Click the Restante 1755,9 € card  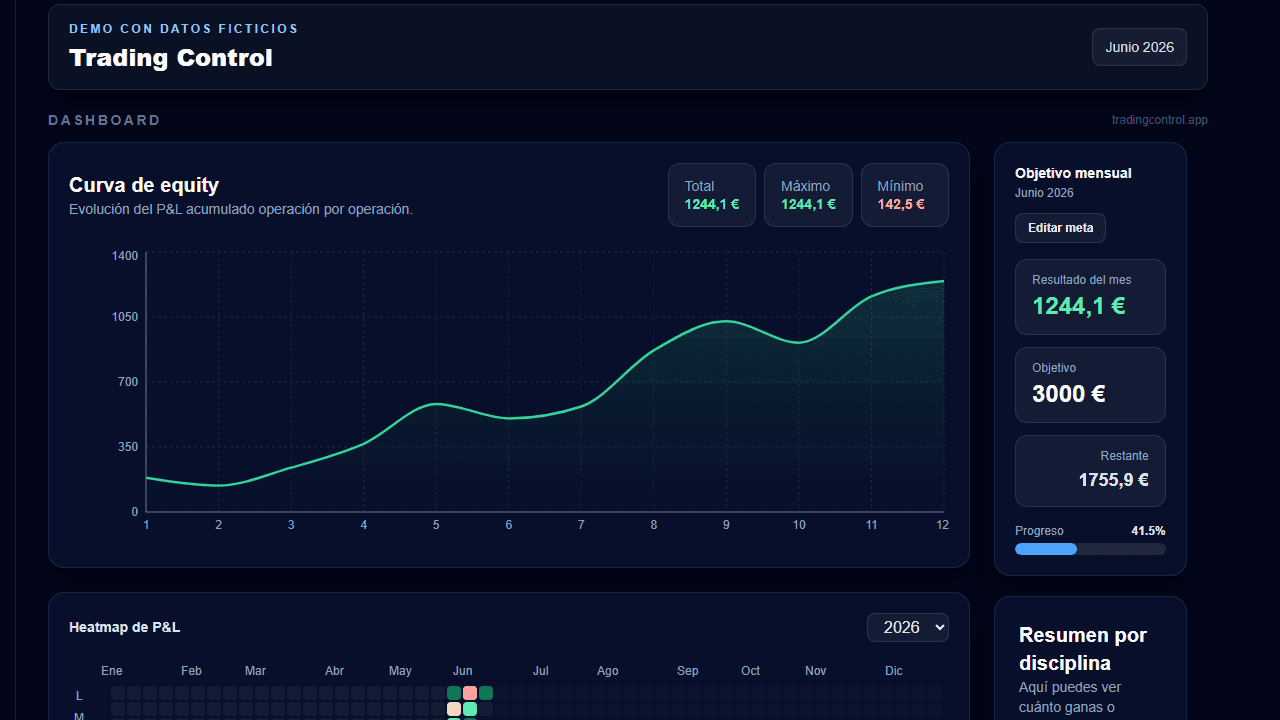[1090, 471]
